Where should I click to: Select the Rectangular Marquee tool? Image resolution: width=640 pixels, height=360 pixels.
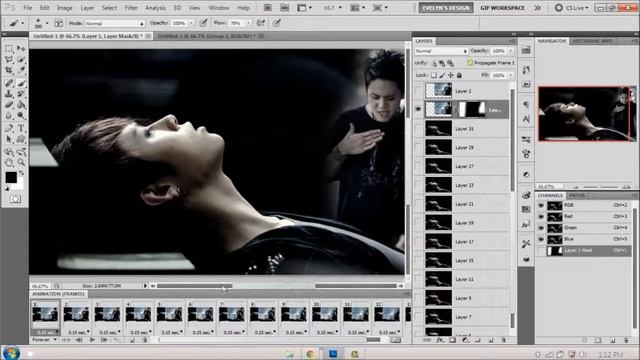pos(9,48)
